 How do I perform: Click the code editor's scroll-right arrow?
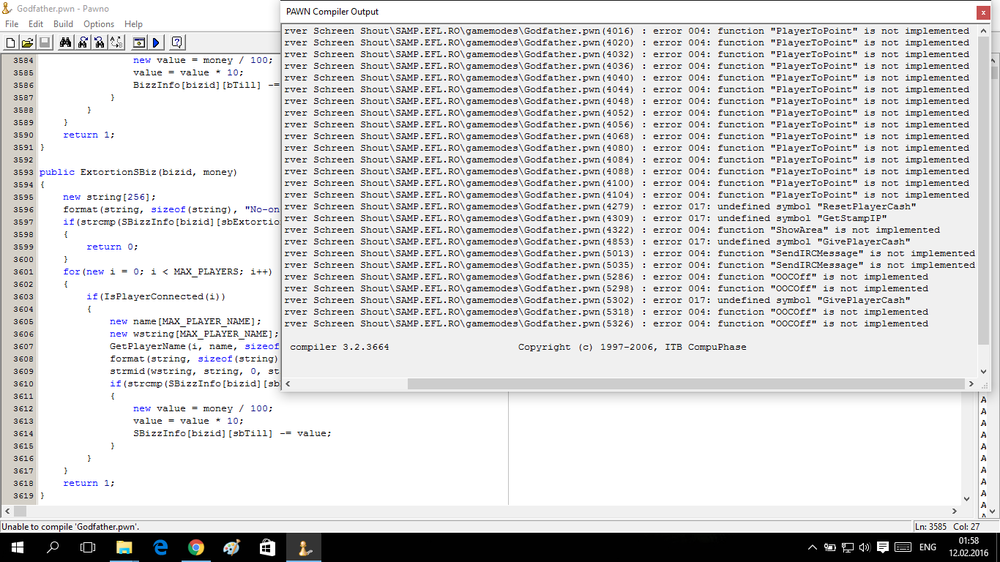(955, 511)
